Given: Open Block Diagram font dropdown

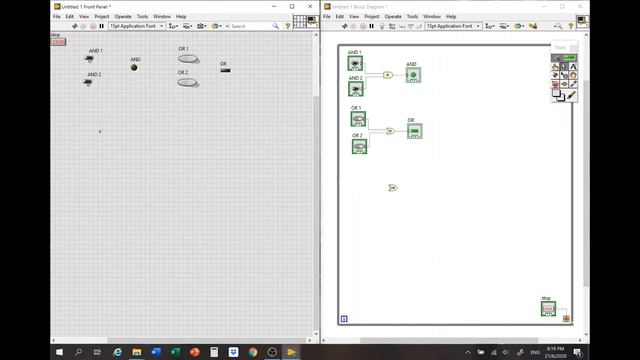Looking at the screenshot, I should click(453, 26).
